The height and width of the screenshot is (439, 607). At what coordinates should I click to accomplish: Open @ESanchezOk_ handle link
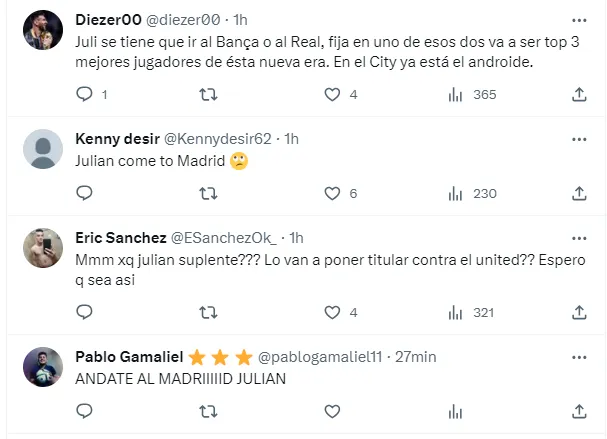tap(227, 237)
